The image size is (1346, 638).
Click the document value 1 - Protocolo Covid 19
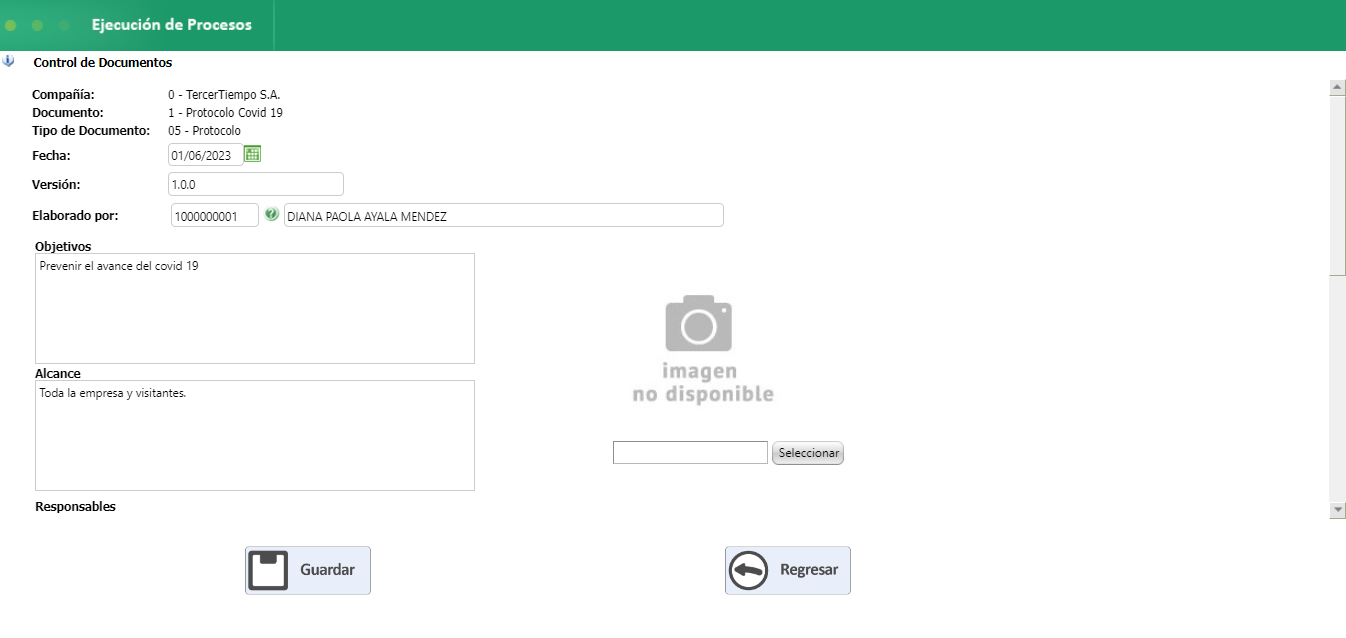(225, 113)
